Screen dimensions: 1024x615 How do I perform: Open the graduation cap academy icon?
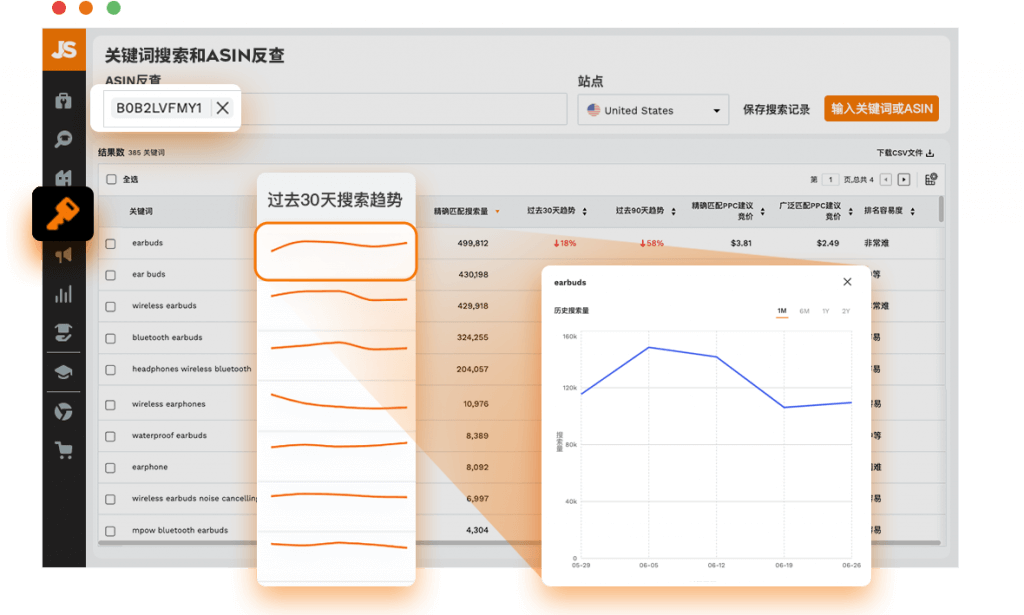(63, 372)
